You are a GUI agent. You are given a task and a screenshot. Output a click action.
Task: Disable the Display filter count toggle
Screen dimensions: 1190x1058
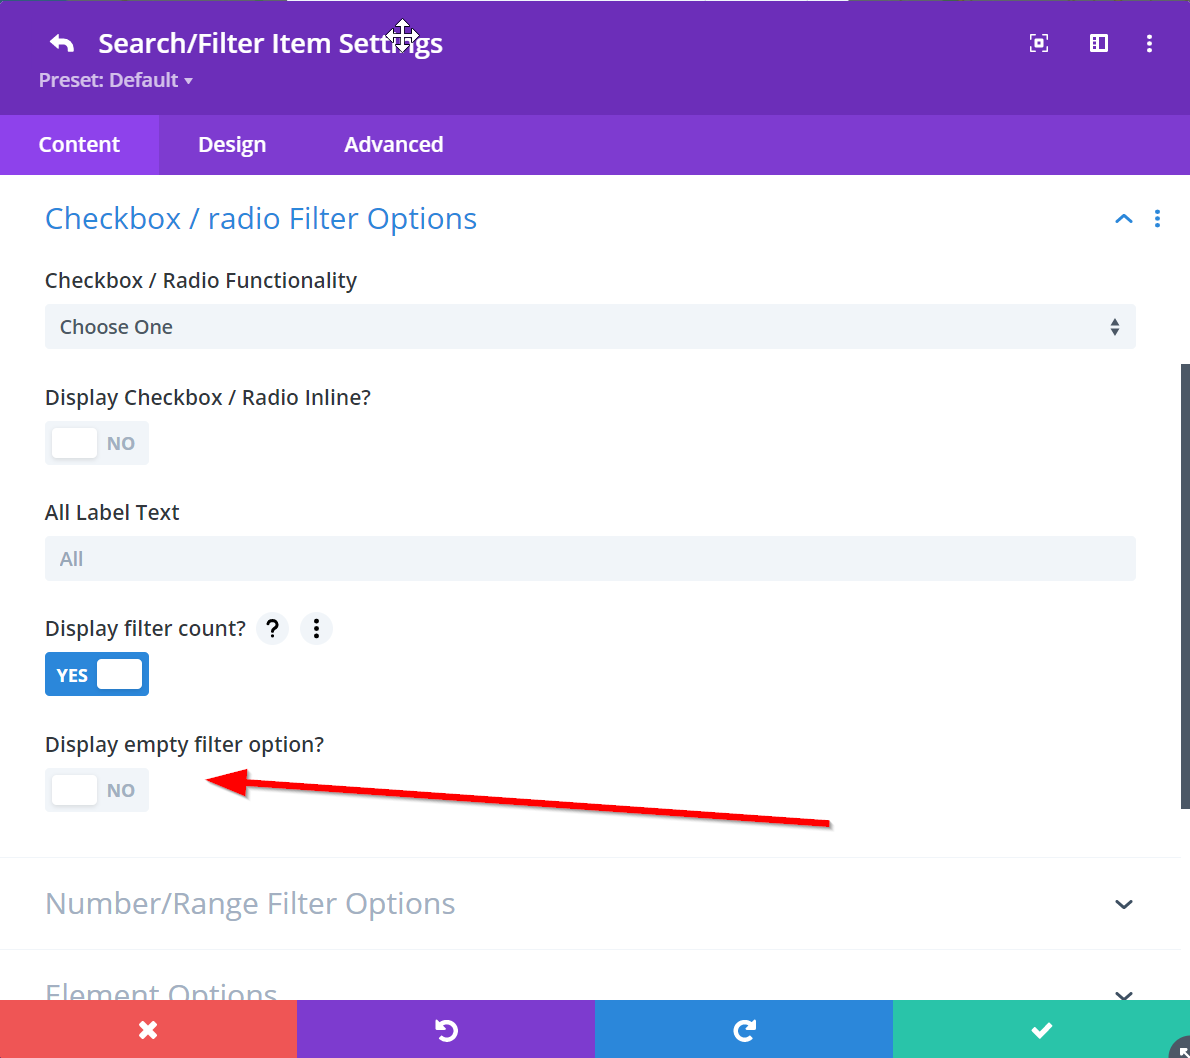(x=97, y=675)
